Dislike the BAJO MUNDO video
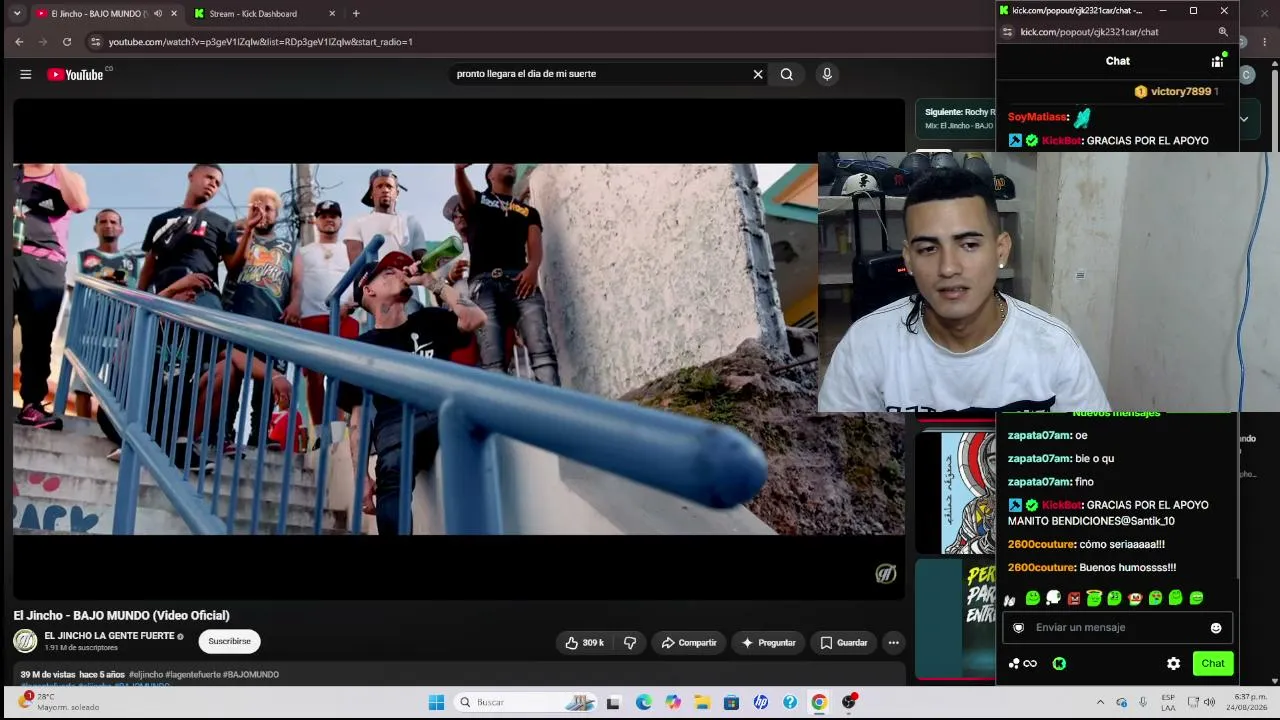Viewport: 1280px width, 720px height. tap(630, 643)
